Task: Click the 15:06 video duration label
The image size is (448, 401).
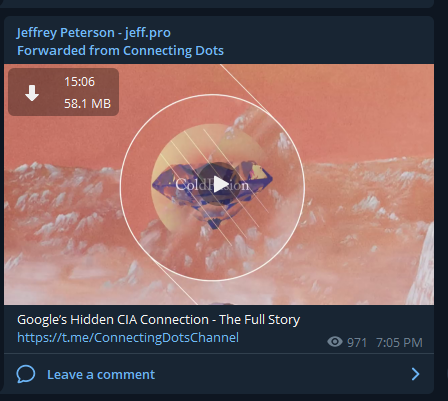Action: 80,82
